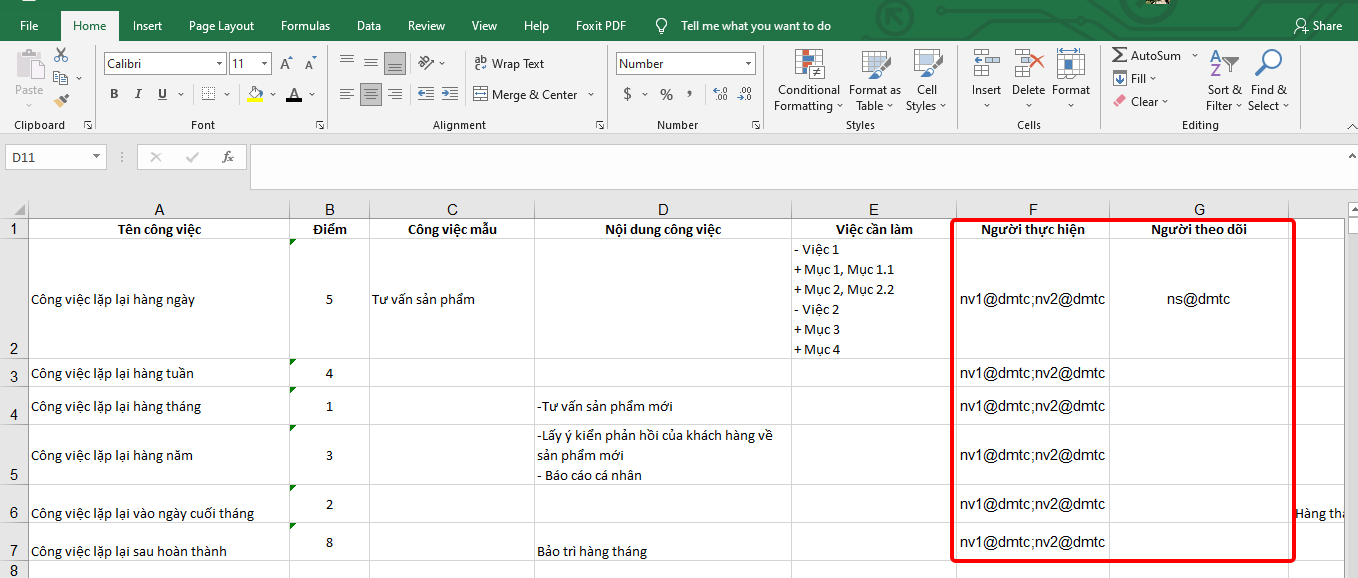The image size is (1358, 578).
Task: Apply the yellow fill color
Action: tap(256, 94)
